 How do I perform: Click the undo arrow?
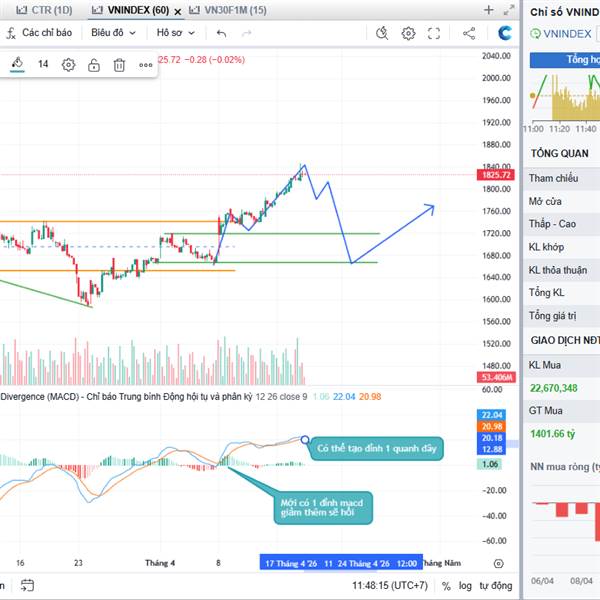(x=221, y=33)
